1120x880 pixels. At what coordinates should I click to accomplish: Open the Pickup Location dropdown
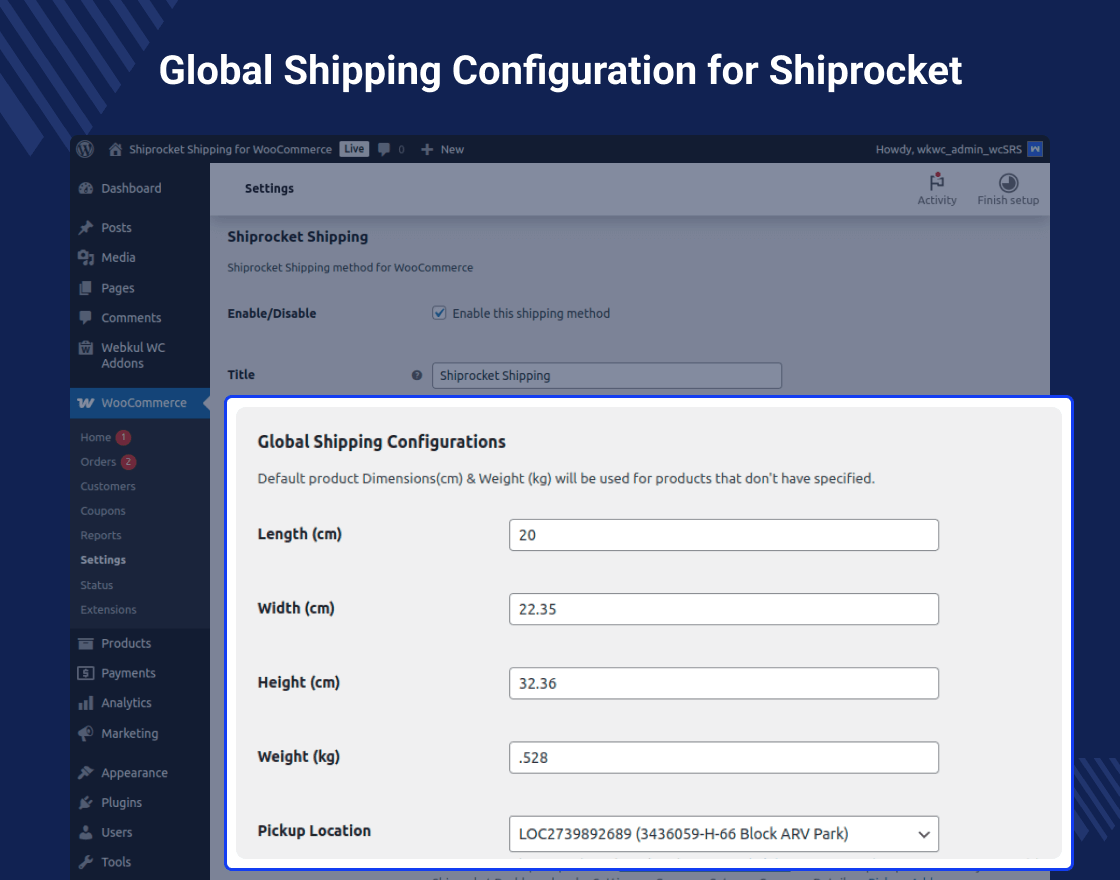tap(723, 834)
